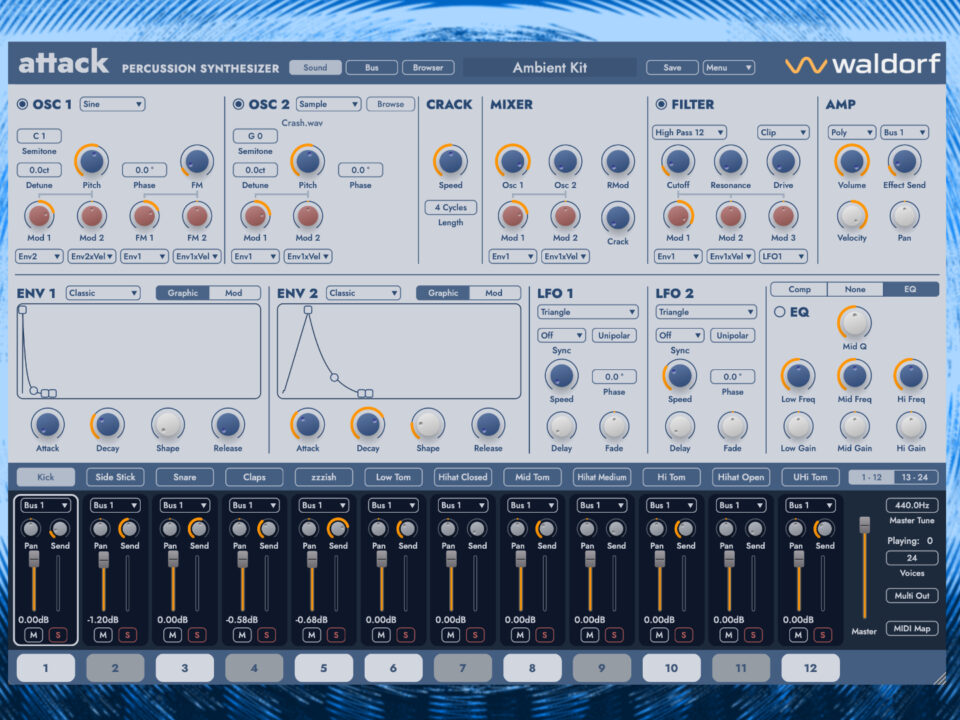Screen dimensions: 960x720
Task: Expand the LFO 1 Triangle shape dropdown
Action: [587, 312]
